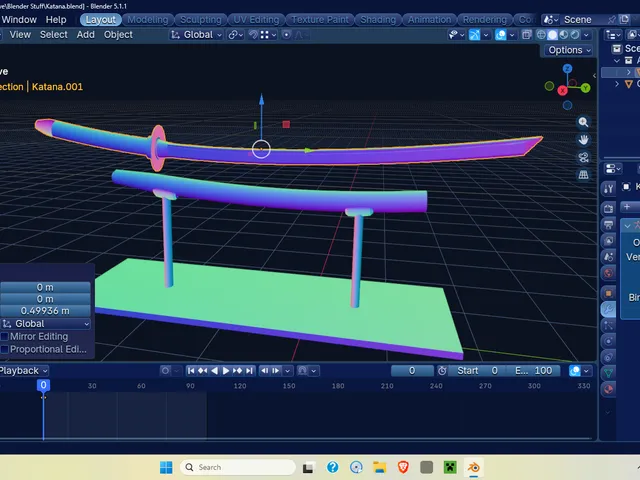Open the Object properties tab

click(608, 293)
